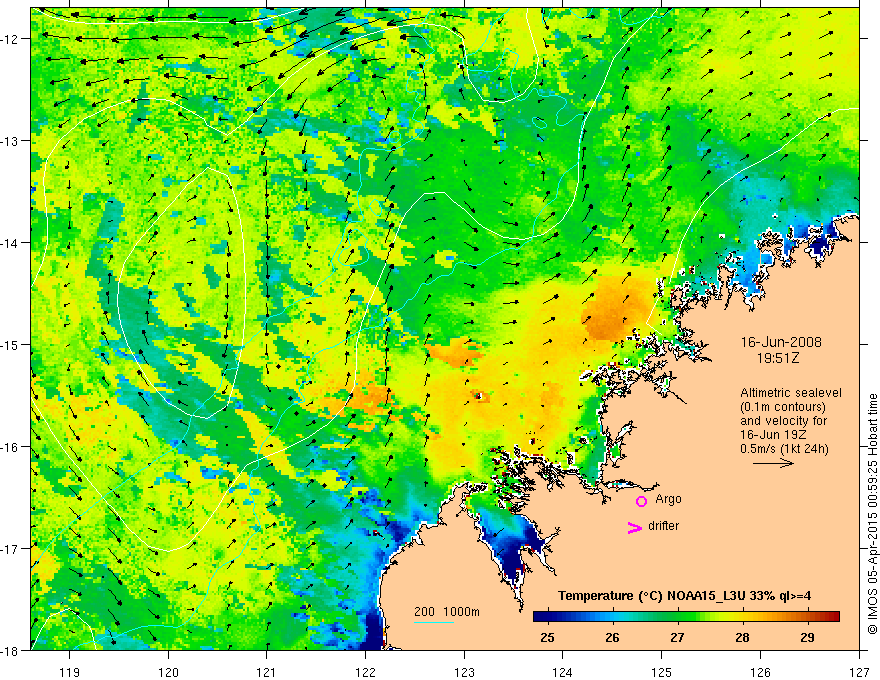Click the date text '16-Jun-2008'
The image size is (880, 680).
click(781, 342)
